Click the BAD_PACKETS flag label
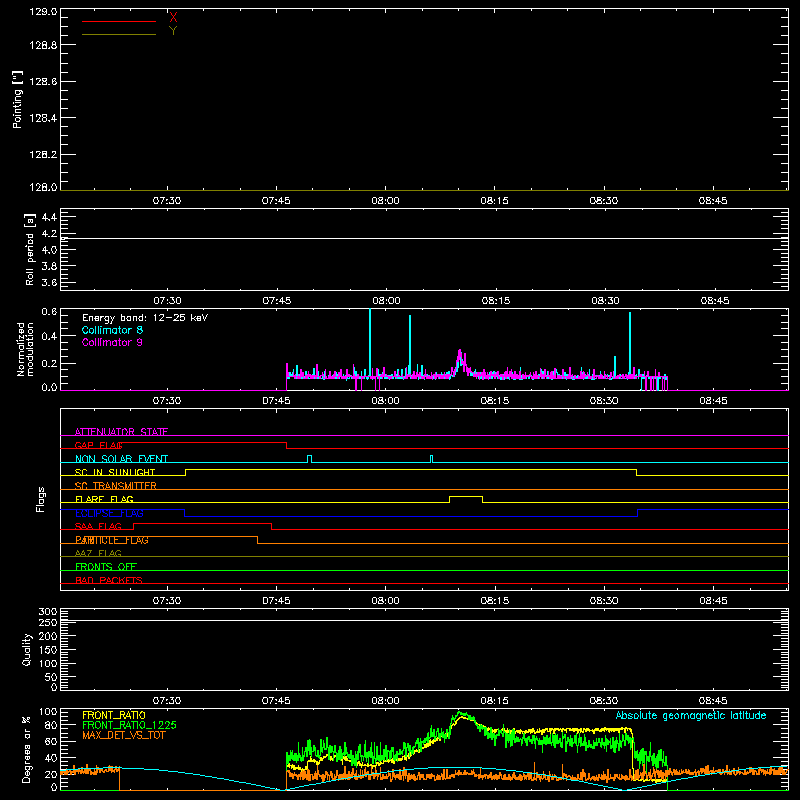Viewport: 800px width, 800px height. click(109, 580)
